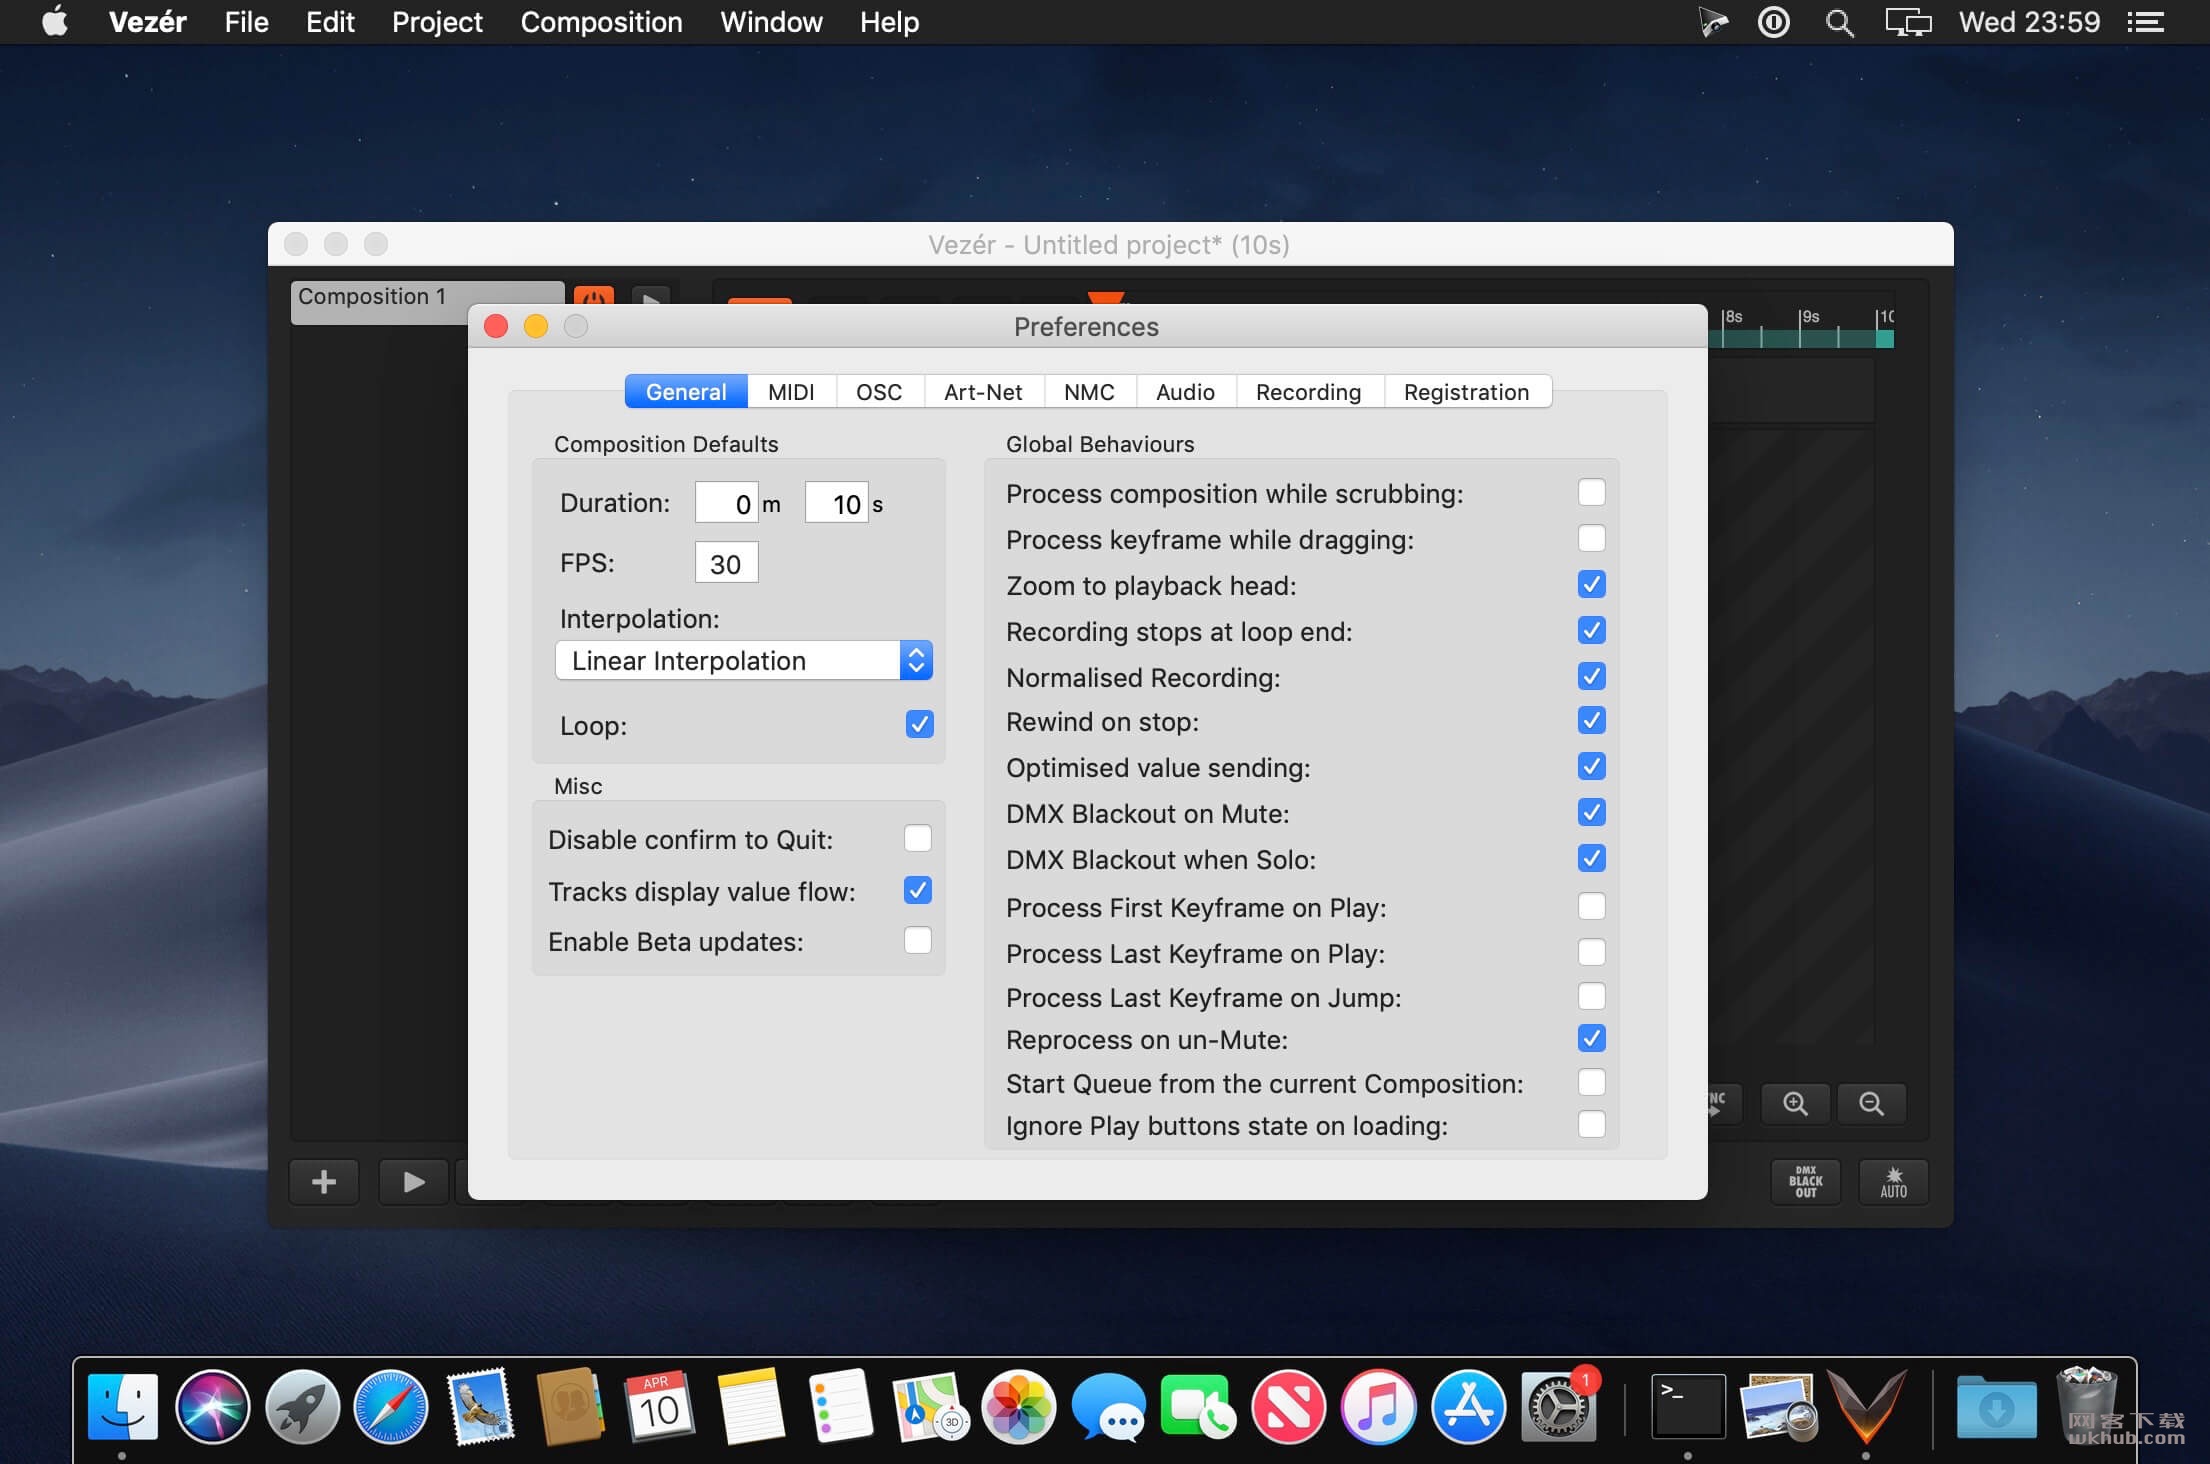Viewport: 2210px width, 1464px height.
Task: Toggle Zoom to playback head checkbox
Action: click(x=1591, y=584)
